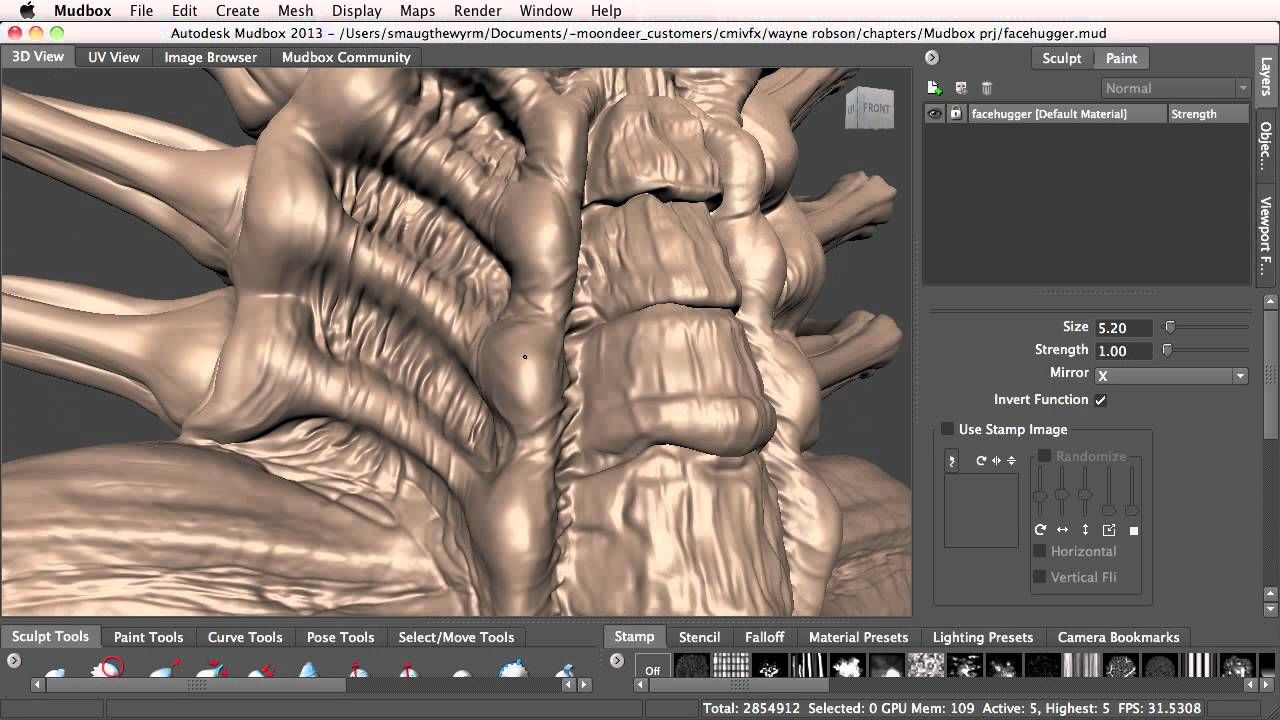Toggle visibility of the facehugger layer
The image size is (1280, 720).
tap(934, 114)
